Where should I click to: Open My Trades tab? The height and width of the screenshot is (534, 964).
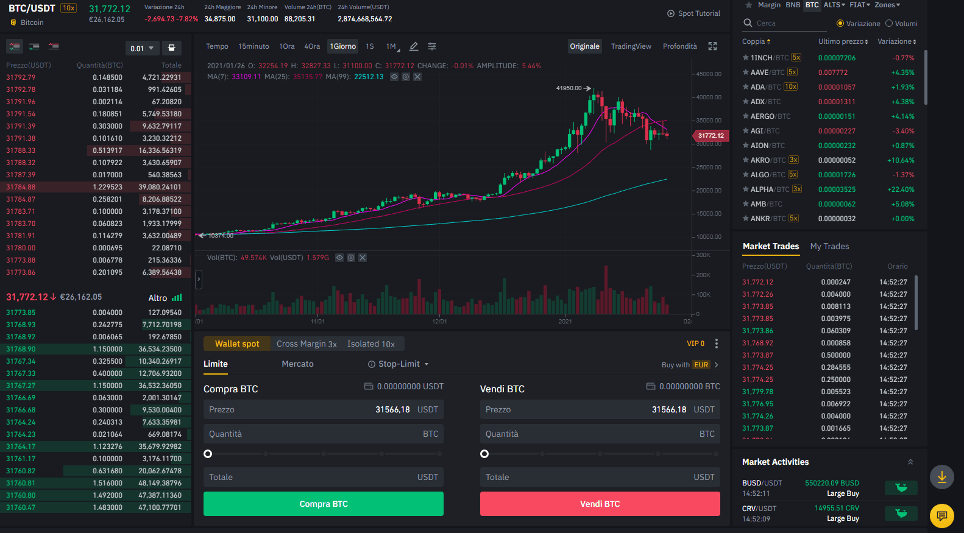pos(829,246)
